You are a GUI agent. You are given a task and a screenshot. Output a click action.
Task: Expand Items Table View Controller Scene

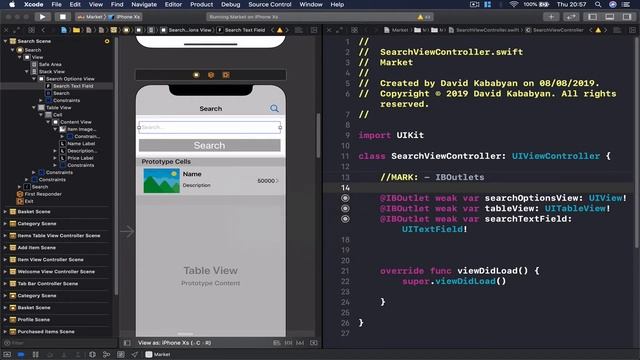click(5, 236)
